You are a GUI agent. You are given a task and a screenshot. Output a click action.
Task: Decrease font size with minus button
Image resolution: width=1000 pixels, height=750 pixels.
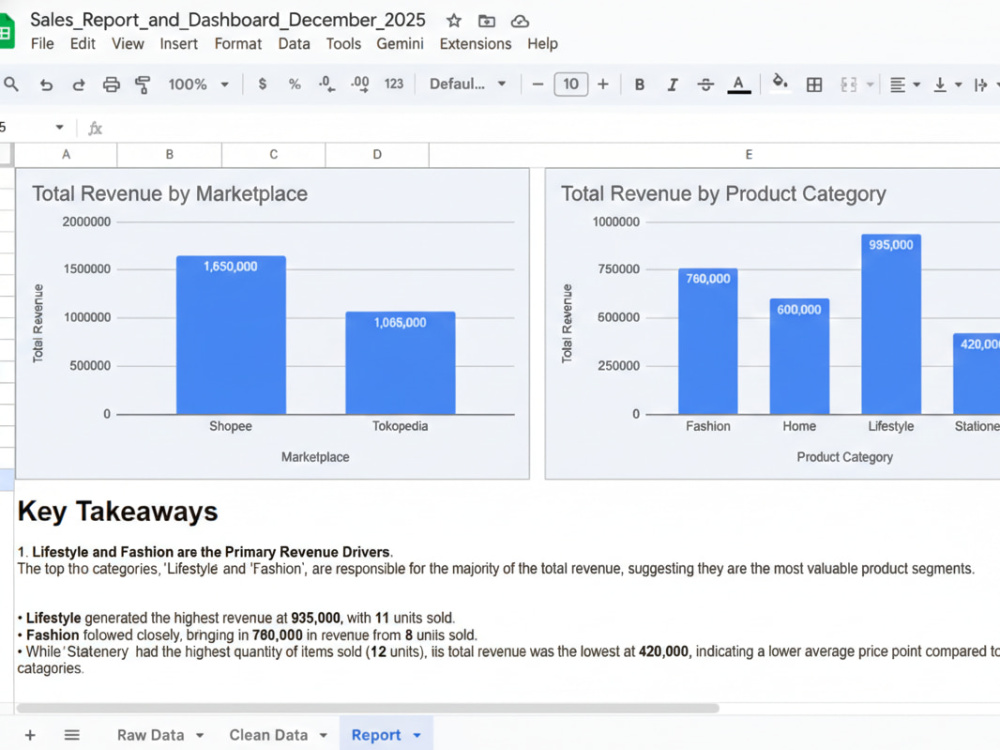tap(538, 84)
